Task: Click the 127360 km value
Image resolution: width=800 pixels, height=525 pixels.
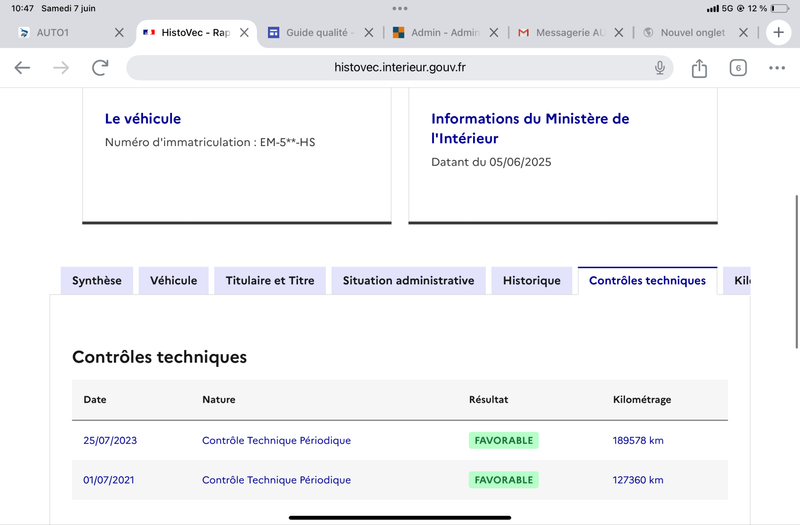Action: click(638, 480)
